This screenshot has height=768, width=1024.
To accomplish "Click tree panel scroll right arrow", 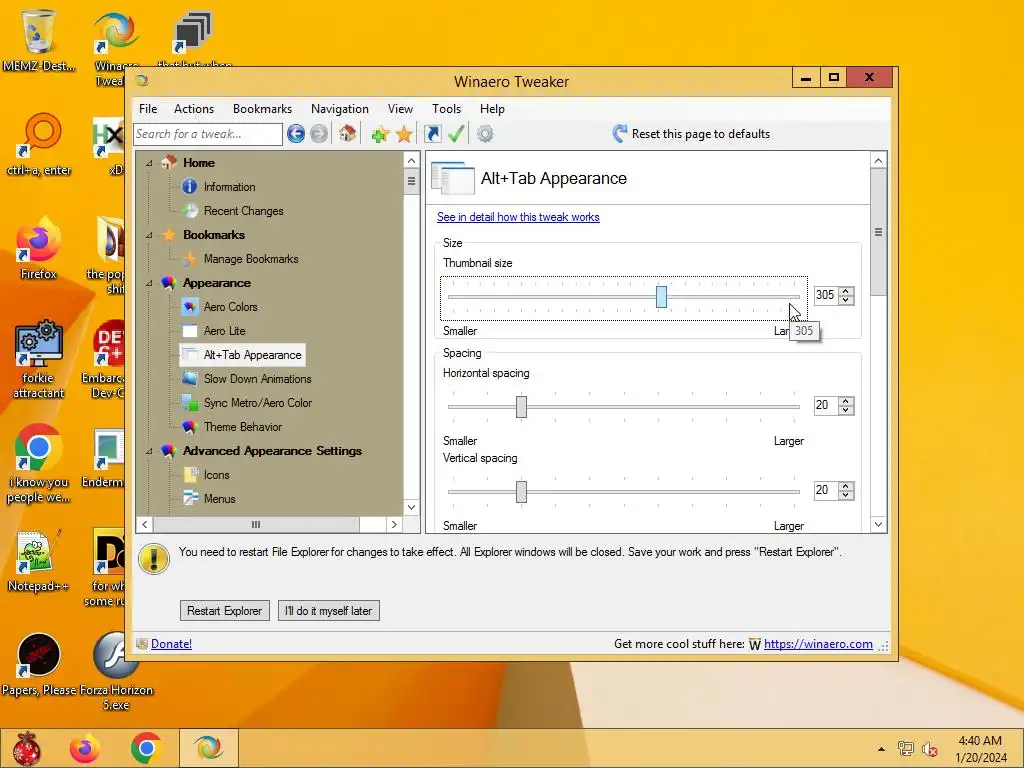I will click(394, 524).
